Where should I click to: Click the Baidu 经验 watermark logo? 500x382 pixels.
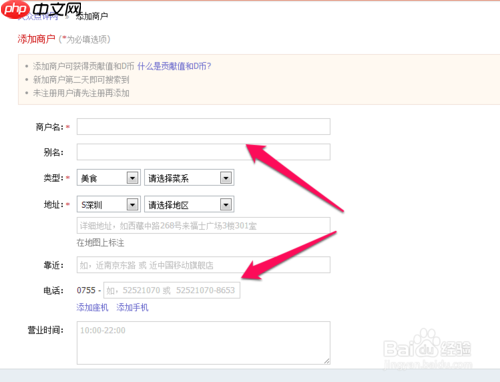click(x=428, y=349)
